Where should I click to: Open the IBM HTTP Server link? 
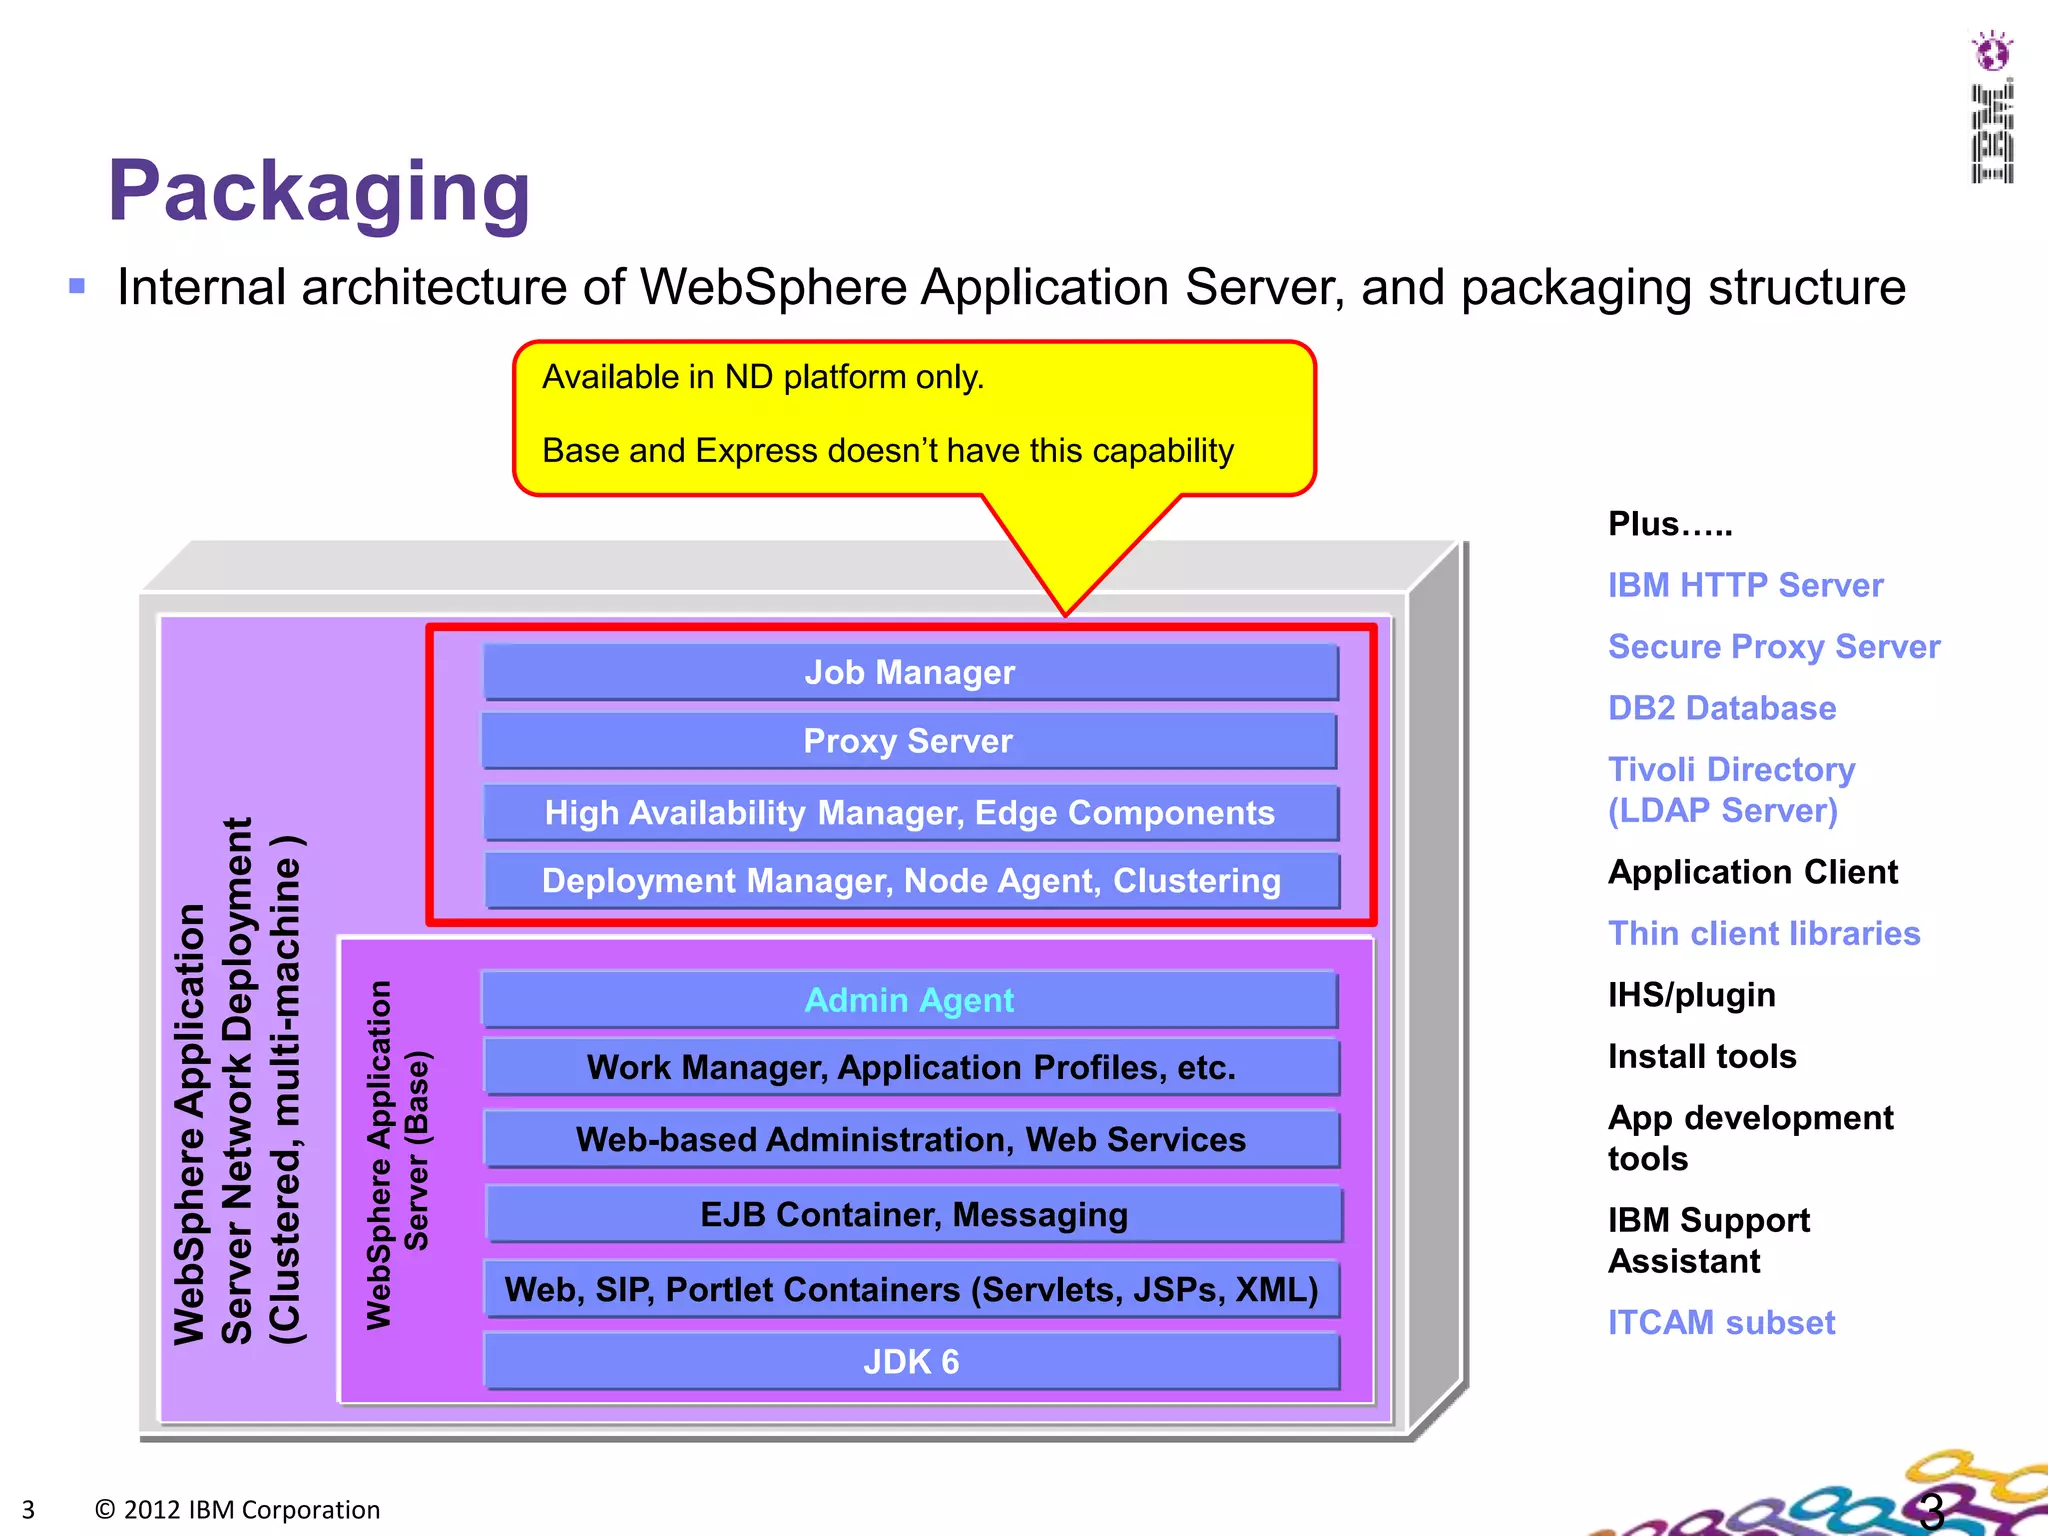(1745, 585)
